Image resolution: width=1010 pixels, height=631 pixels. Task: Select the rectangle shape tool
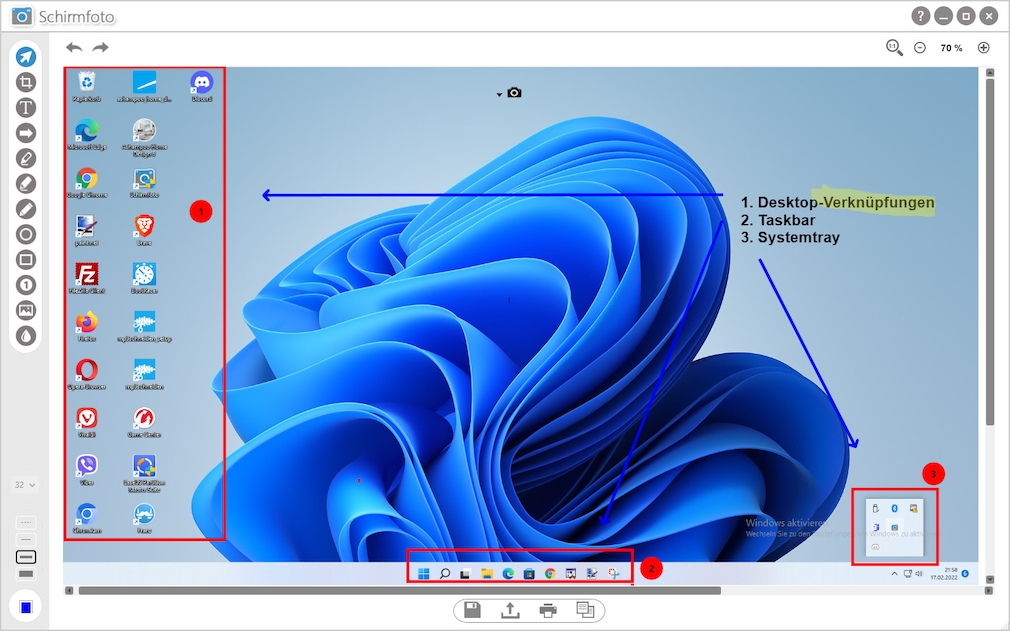coord(26,260)
